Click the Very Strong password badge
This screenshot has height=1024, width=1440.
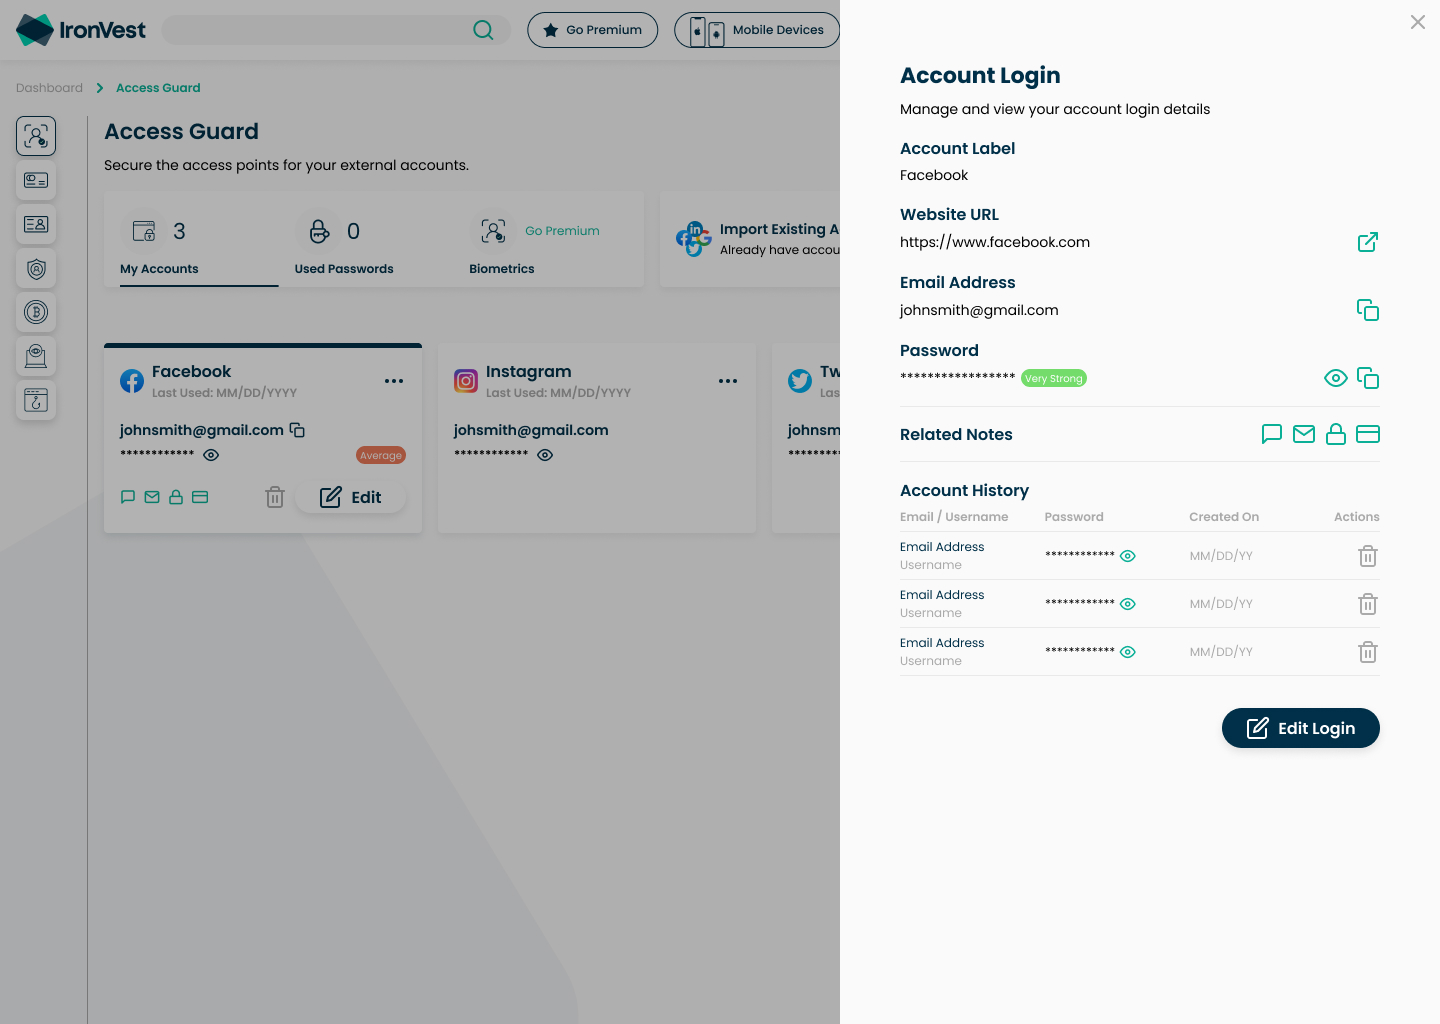pyautogui.click(x=1054, y=378)
